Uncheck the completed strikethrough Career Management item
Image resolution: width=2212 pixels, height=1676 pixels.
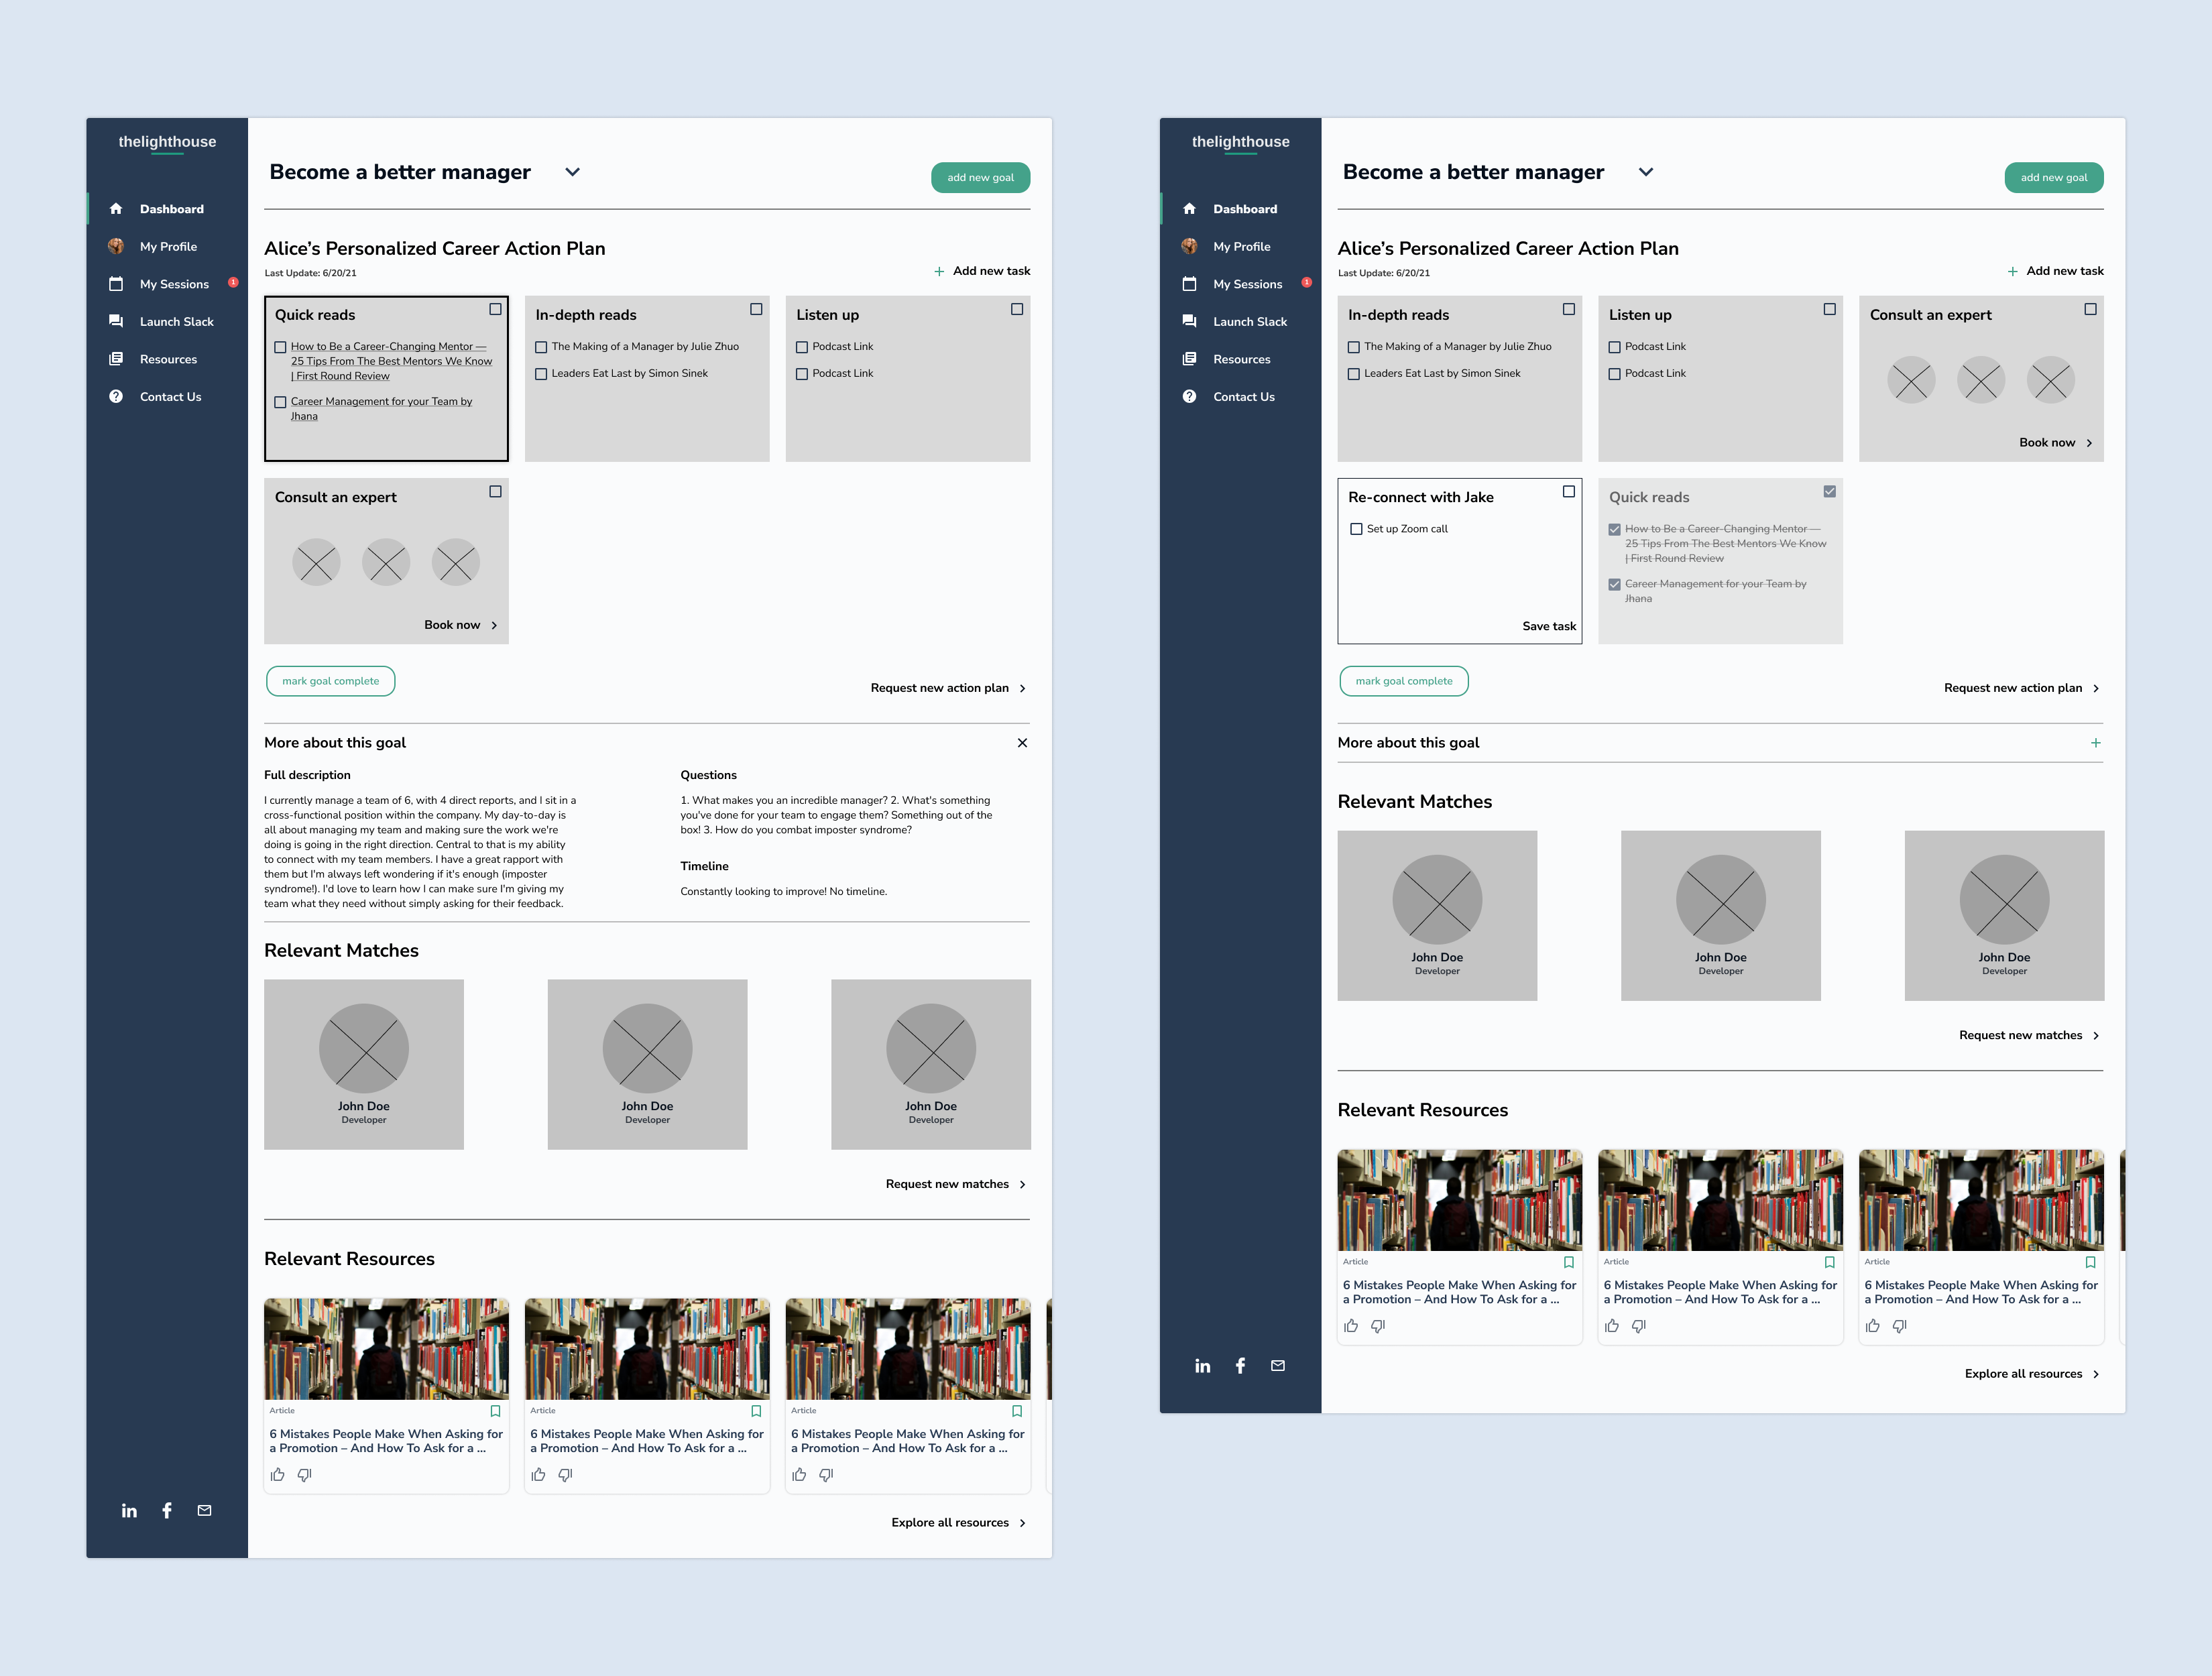pos(1614,584)
